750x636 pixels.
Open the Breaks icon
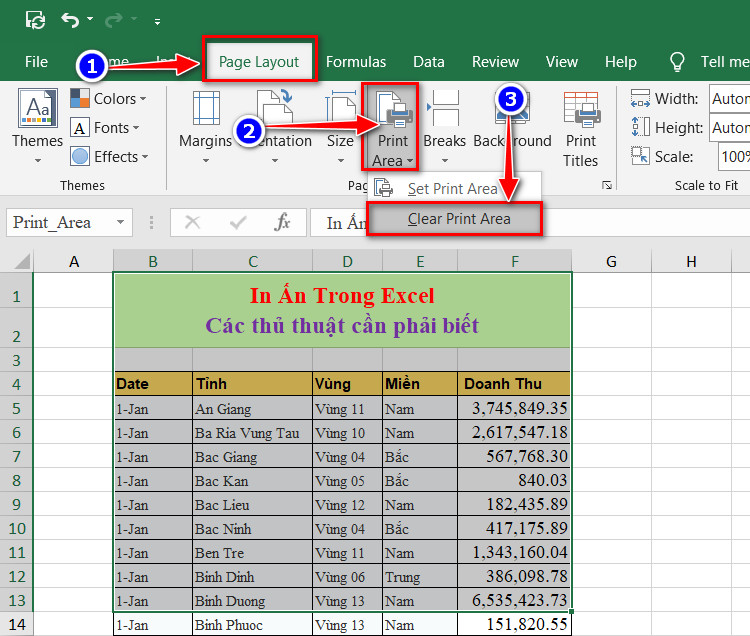(443, 108)
